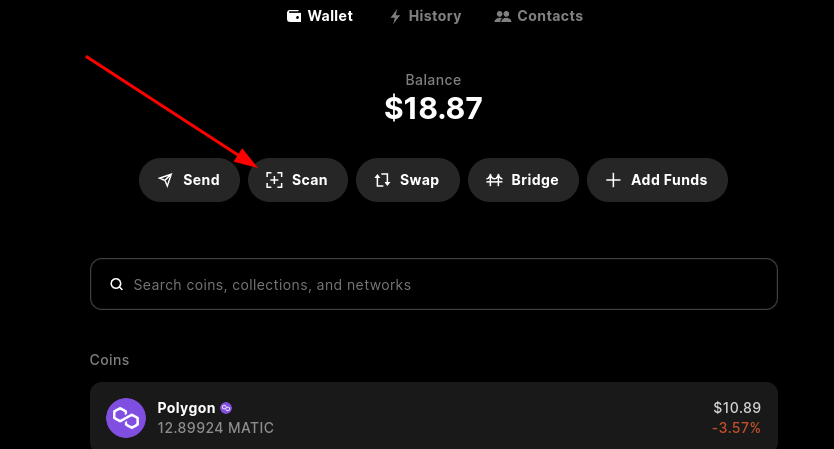This screenshot has height=449, width=834.
Task: Switch to the History tab
Action: (434, 16)
